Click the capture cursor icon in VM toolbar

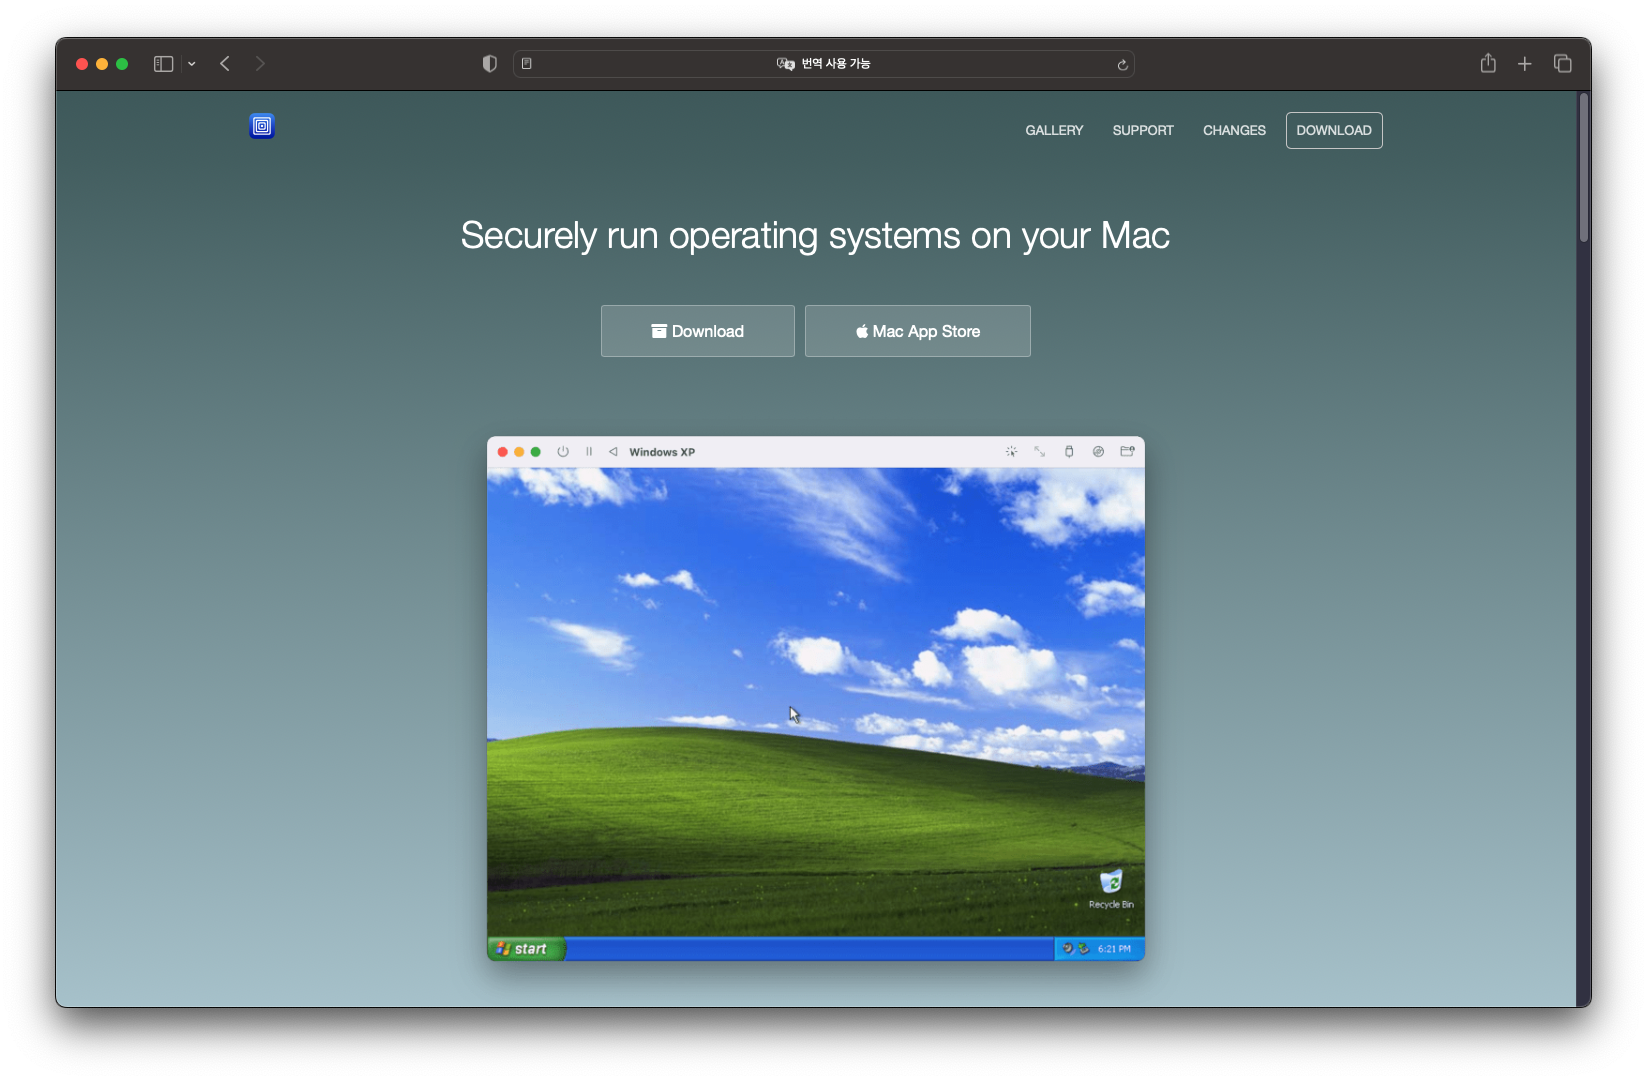click(x=1011, y=452)
